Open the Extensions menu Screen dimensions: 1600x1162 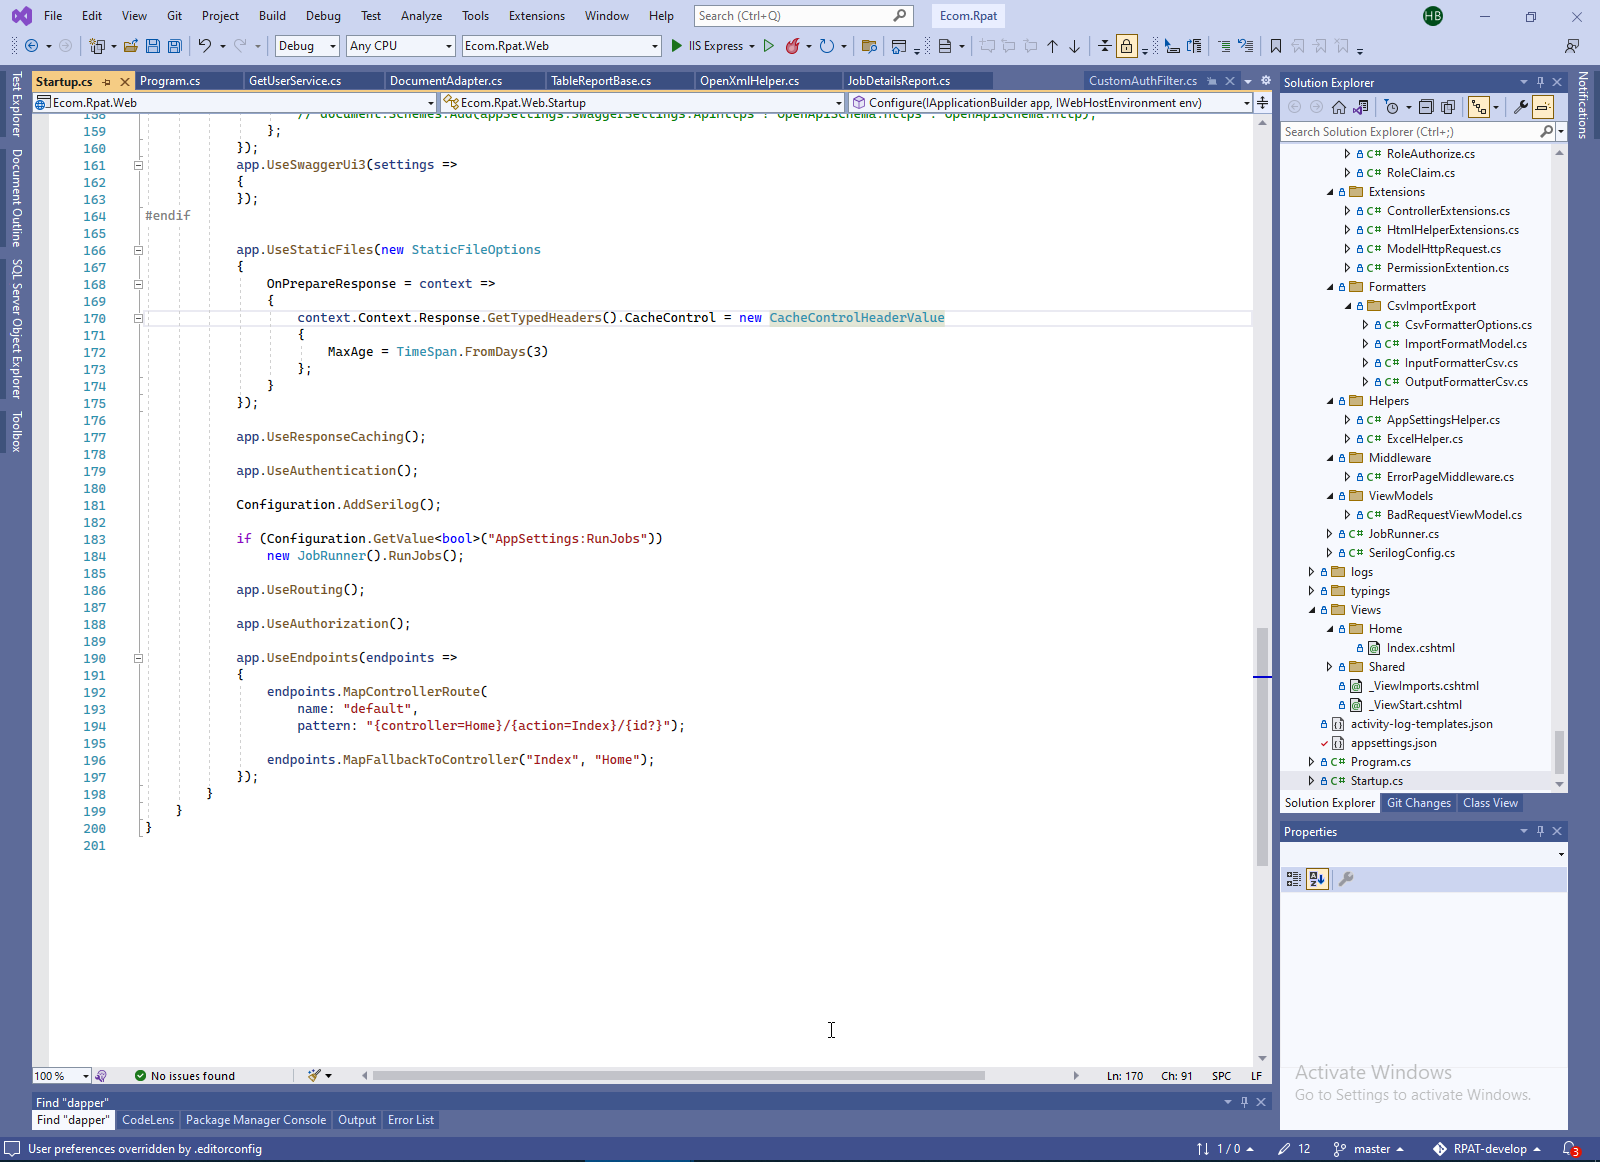(536, 16)
